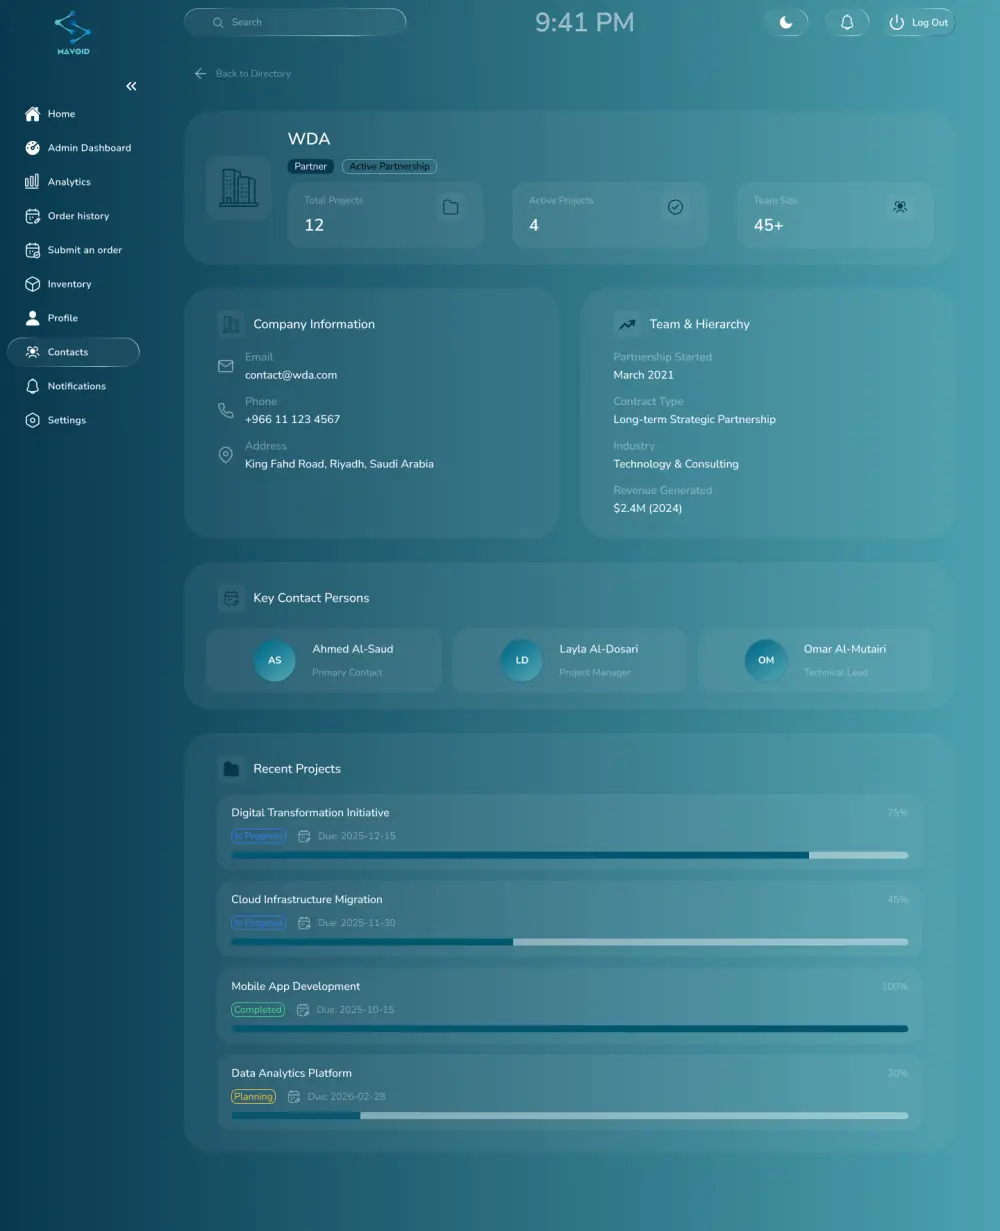Click the Log Out button
This screenshot has height=1231, width=1000.
918,21
